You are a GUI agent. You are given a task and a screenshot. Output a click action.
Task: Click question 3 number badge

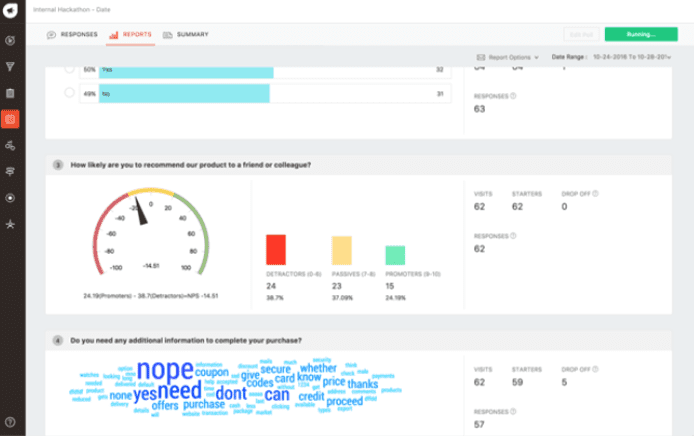[58, 165]
